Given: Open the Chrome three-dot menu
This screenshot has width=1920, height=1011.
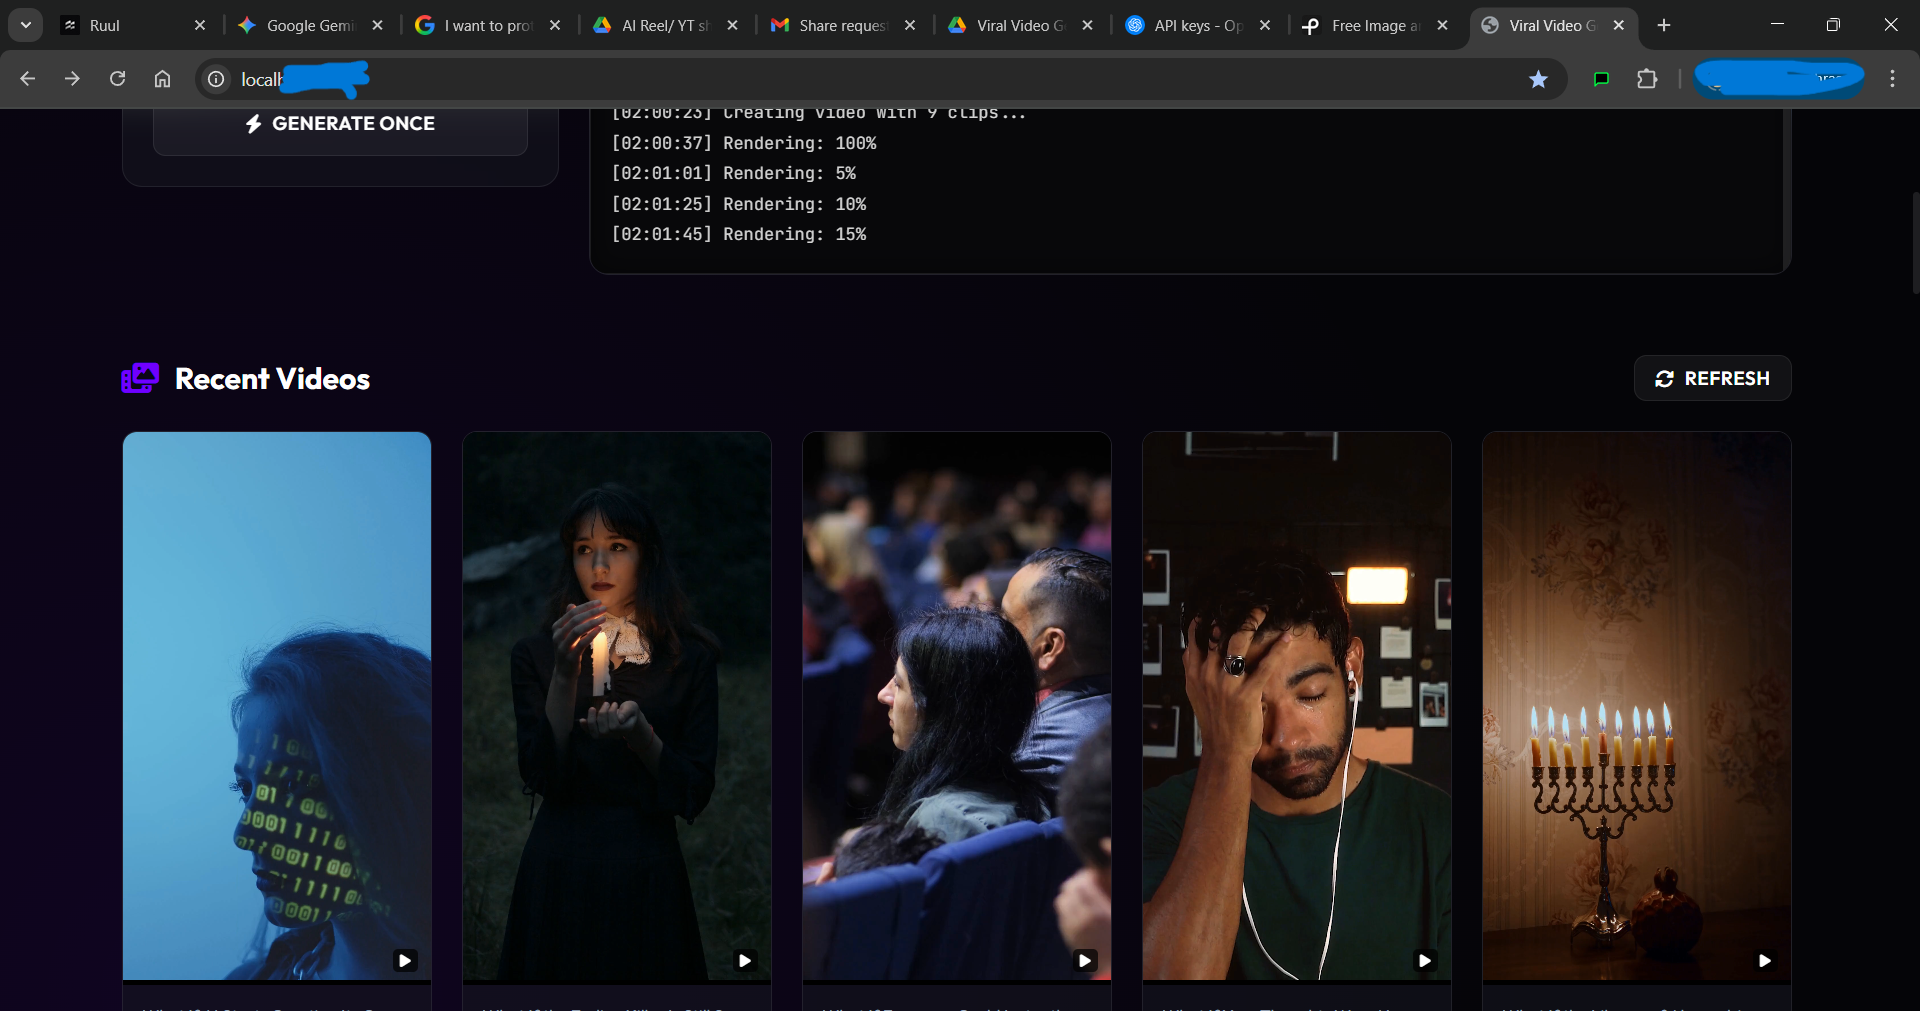Looking at the screenshot, I should coord(1892,79).
